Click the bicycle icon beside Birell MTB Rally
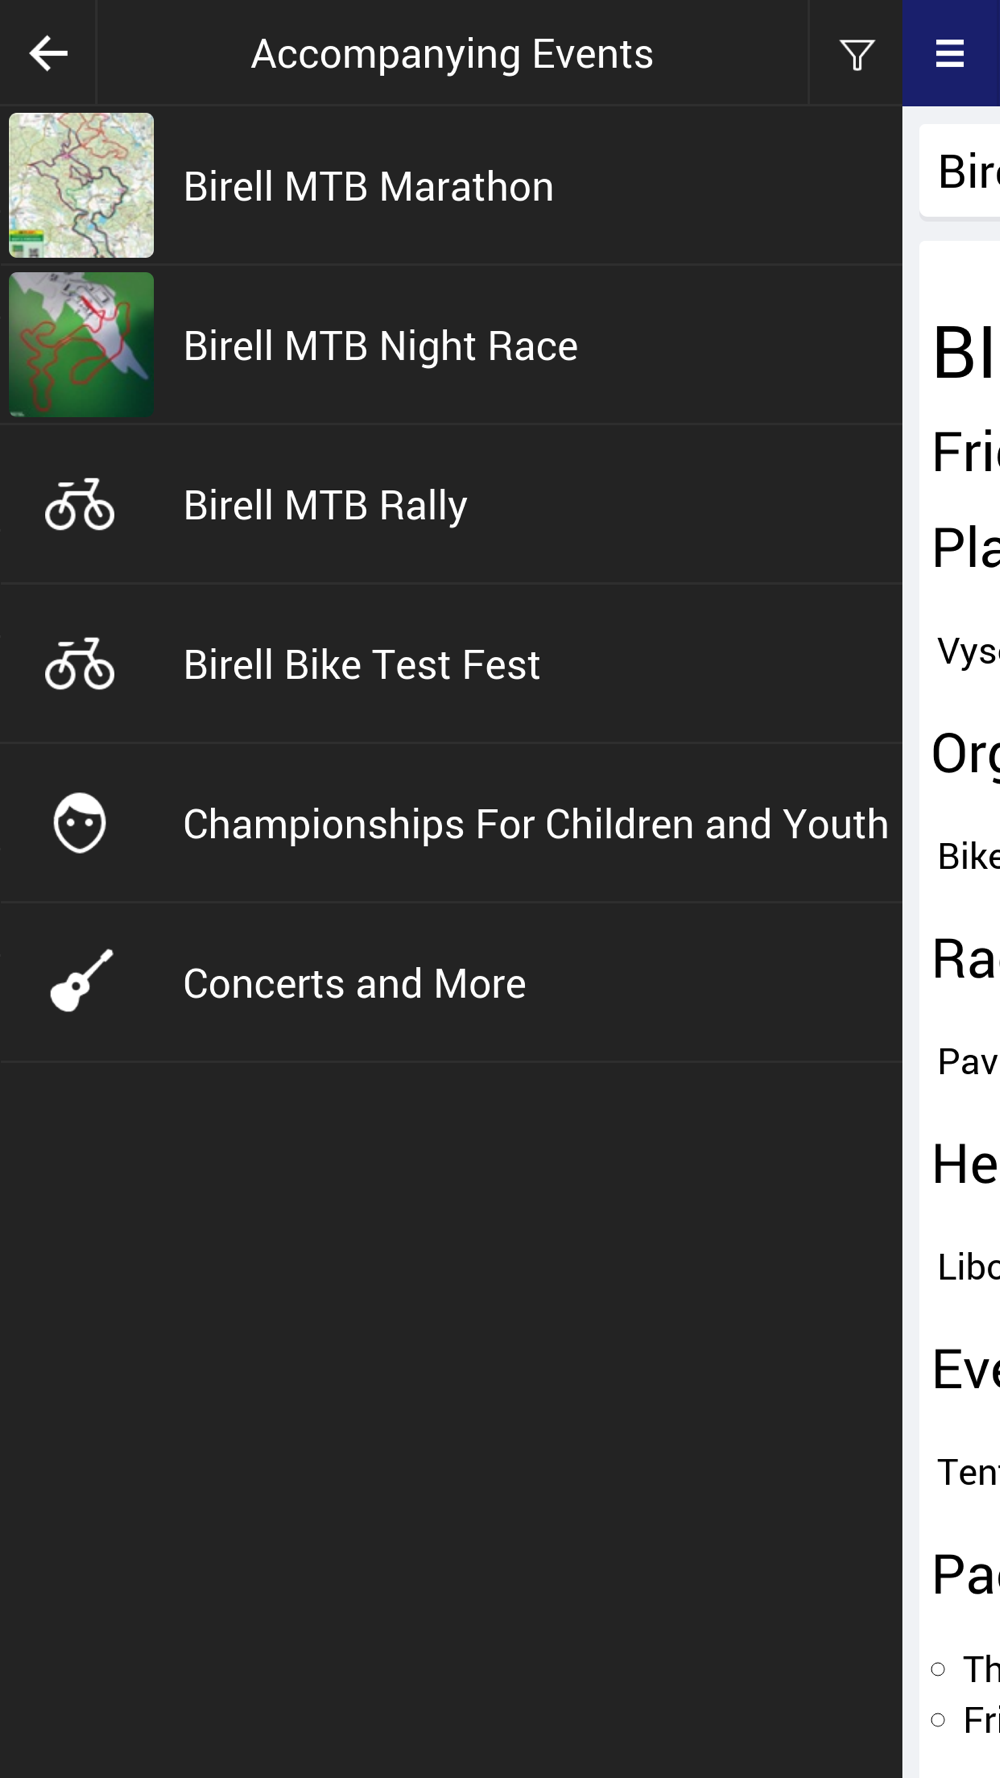The image size is (1000, 1778). point(80,504)
